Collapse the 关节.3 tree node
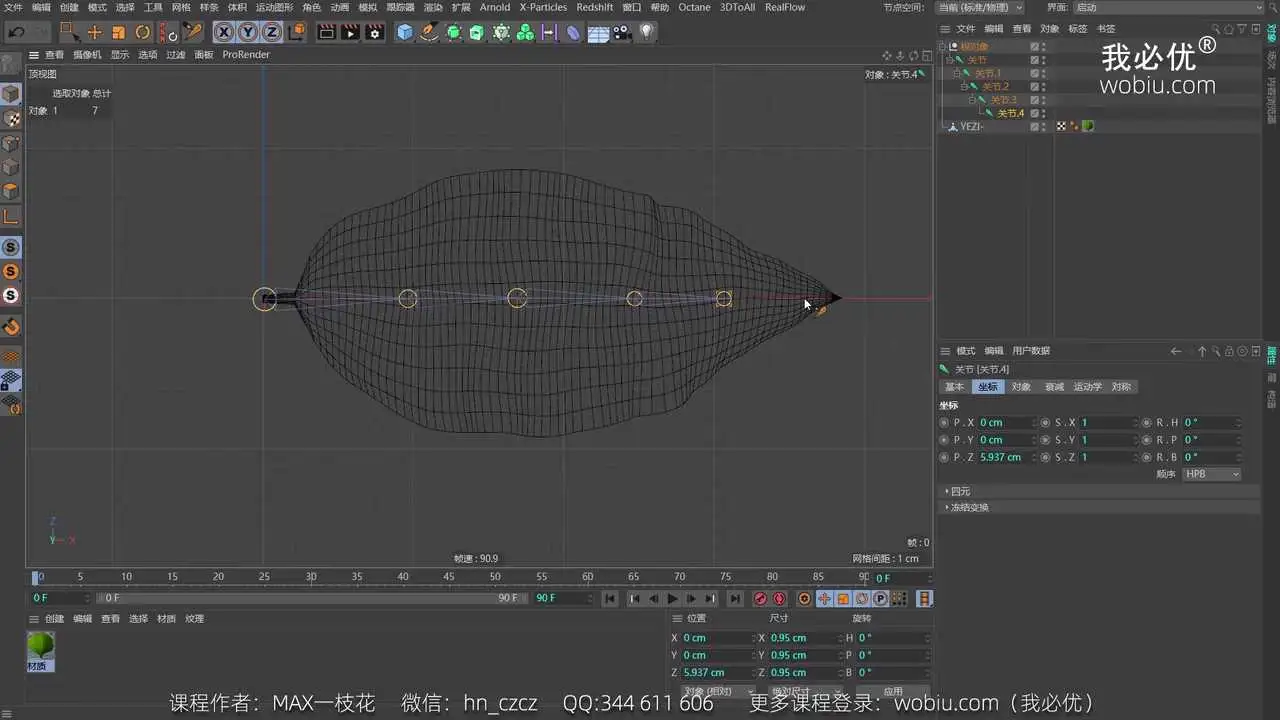The height and width of the screenshot is (720, 1280). click(x=971, y=100)
